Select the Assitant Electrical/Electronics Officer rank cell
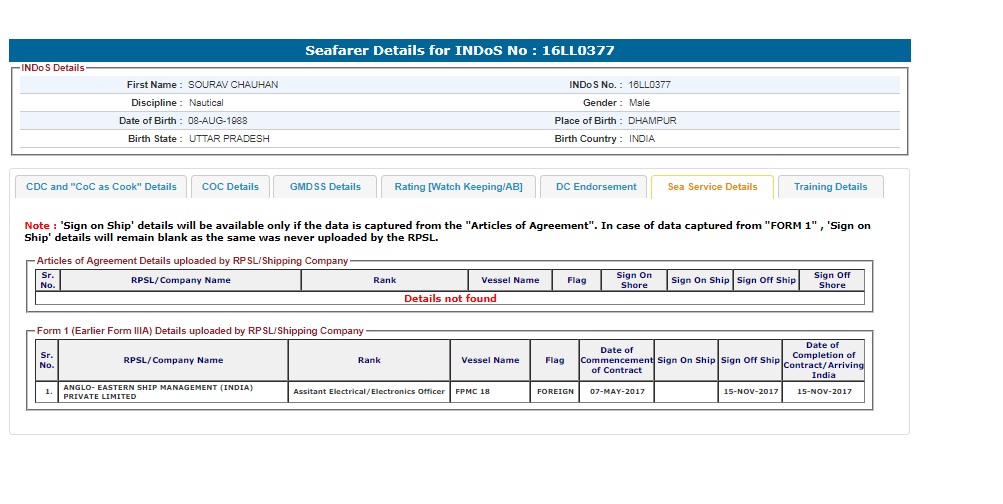Screen dimensions: 1003x504 click(369, 392)
